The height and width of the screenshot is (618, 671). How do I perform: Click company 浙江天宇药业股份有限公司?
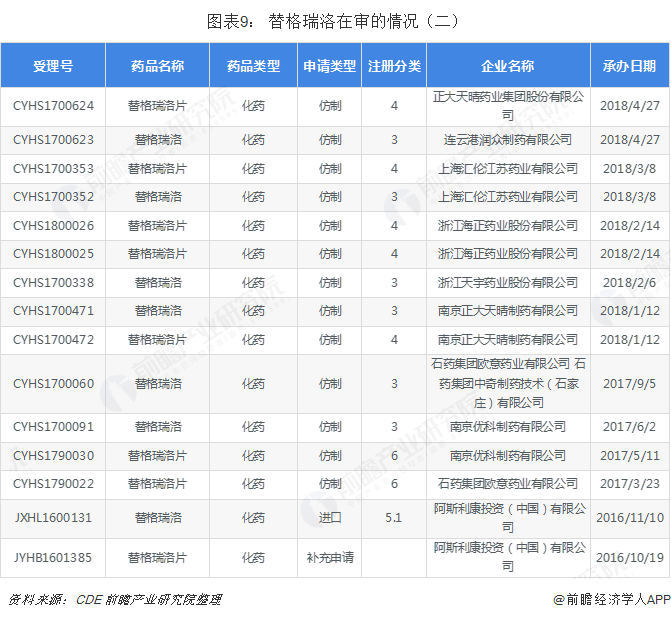pyautogui.click(x=508, y=282)
